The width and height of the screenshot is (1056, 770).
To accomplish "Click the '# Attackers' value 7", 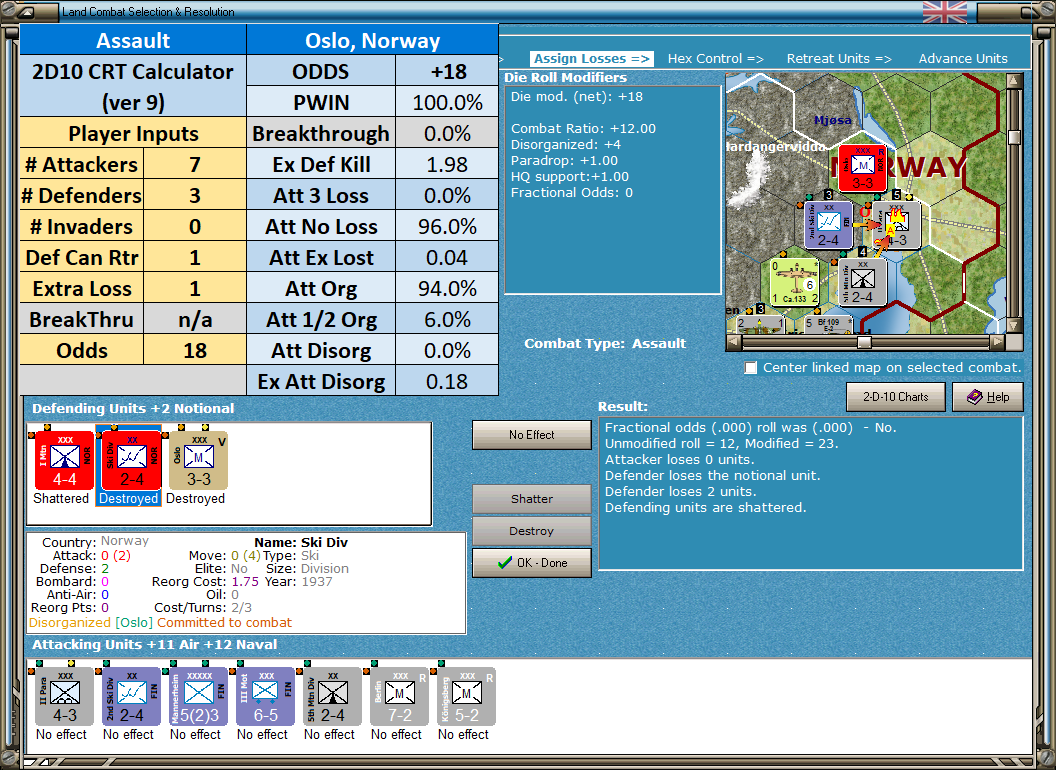I will click(x=195, y=164).
